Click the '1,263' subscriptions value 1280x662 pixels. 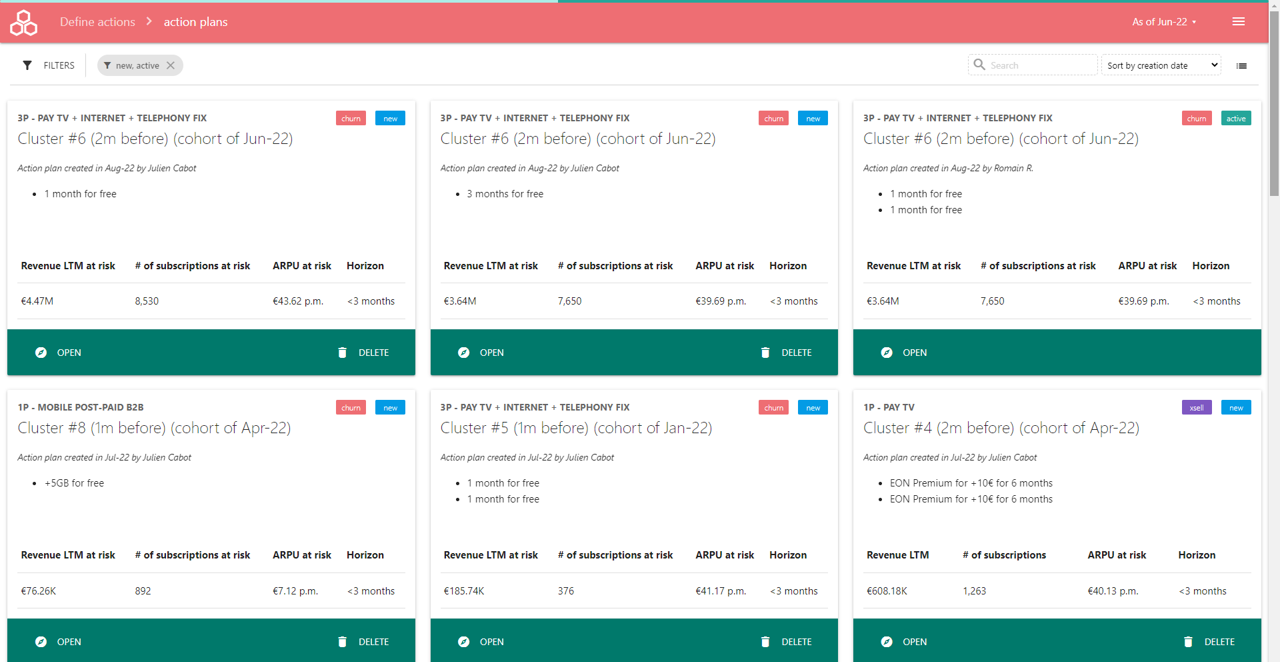974,591
